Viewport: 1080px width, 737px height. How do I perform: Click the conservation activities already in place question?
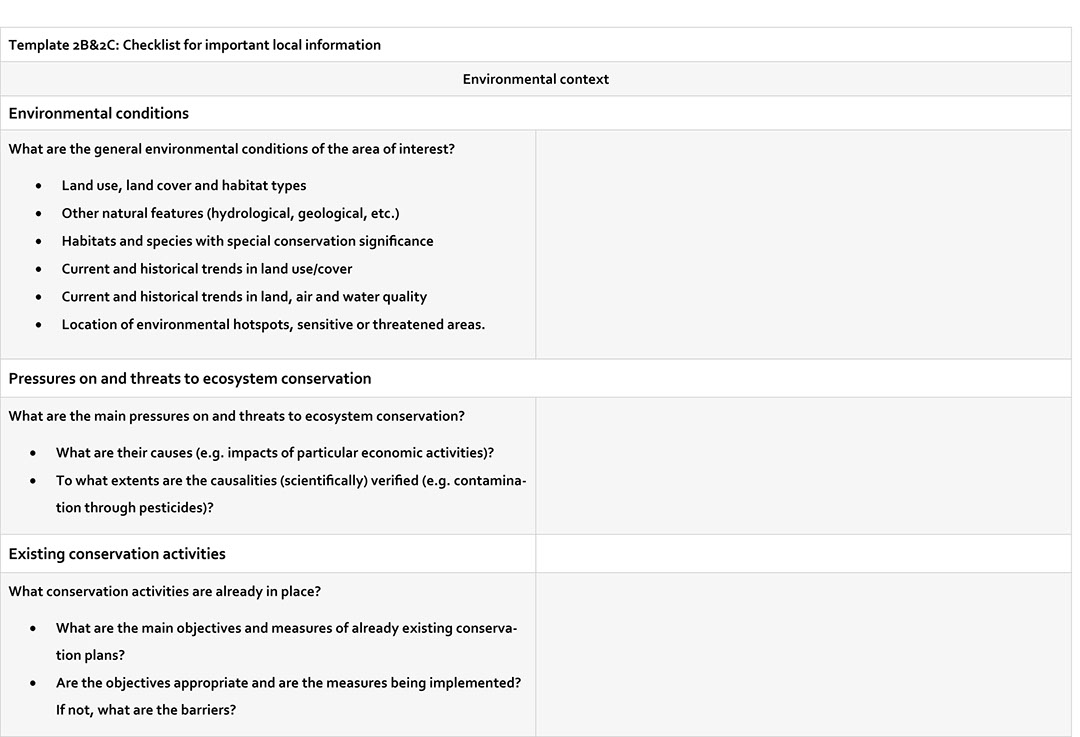tap(165, 591)
